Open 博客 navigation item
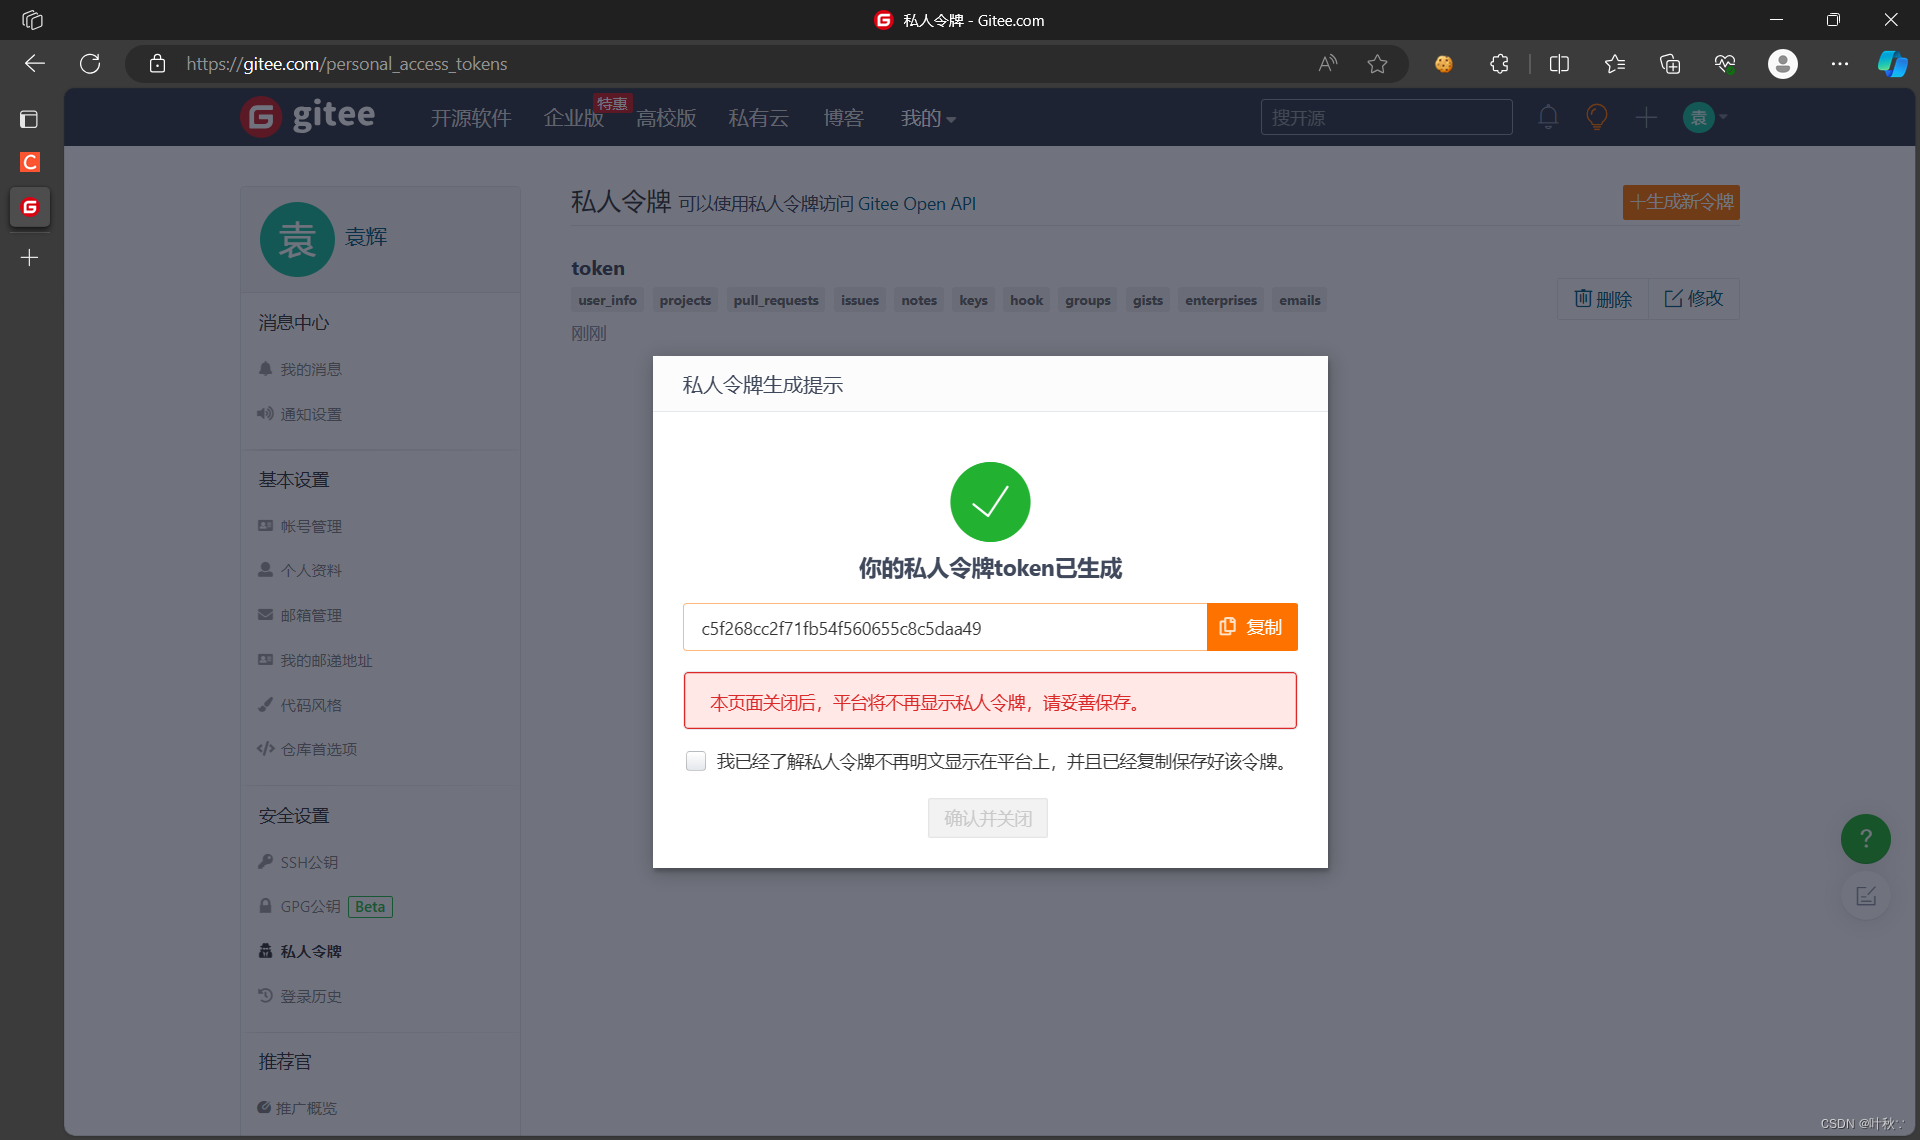Screen dimensions: 1920x1140 (843, 118)
